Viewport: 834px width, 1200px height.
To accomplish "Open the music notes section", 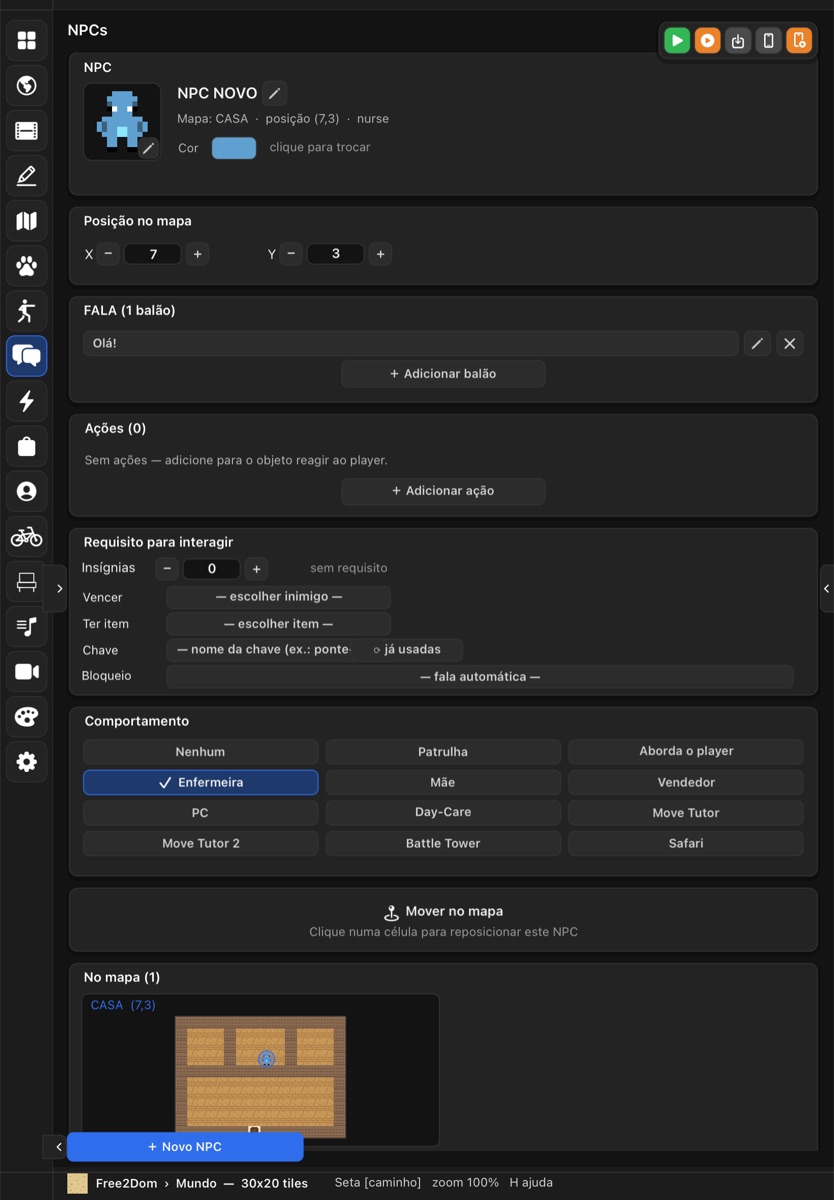I will pyautogui.click(x=27, y=627).
